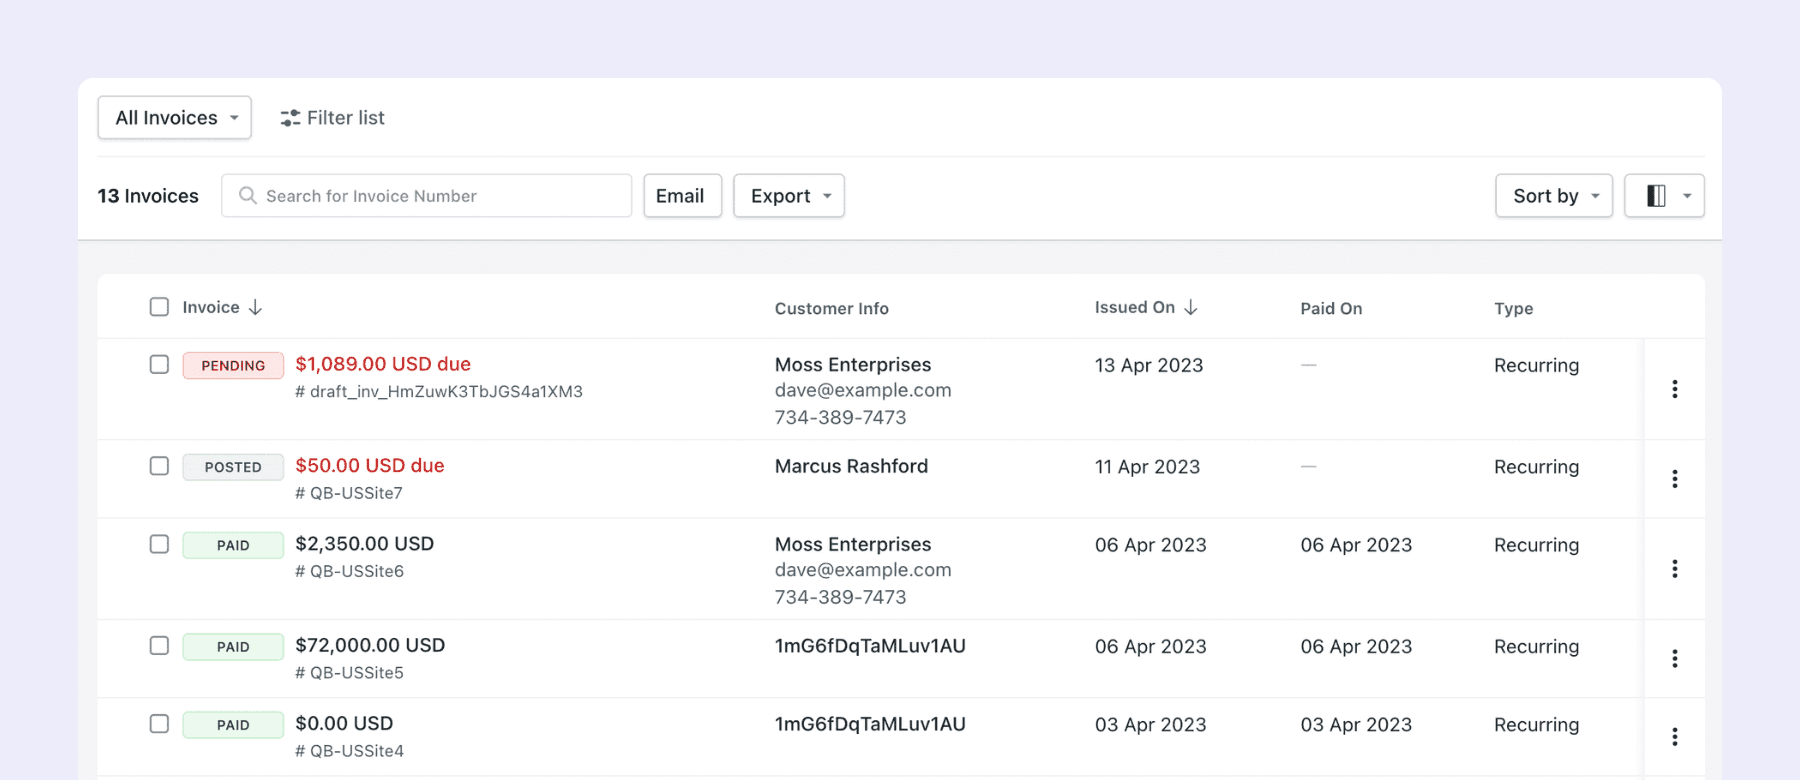Click the 11 Apr 2023 issued date
Viewport: 1800px width, 780px height.
1147,467
